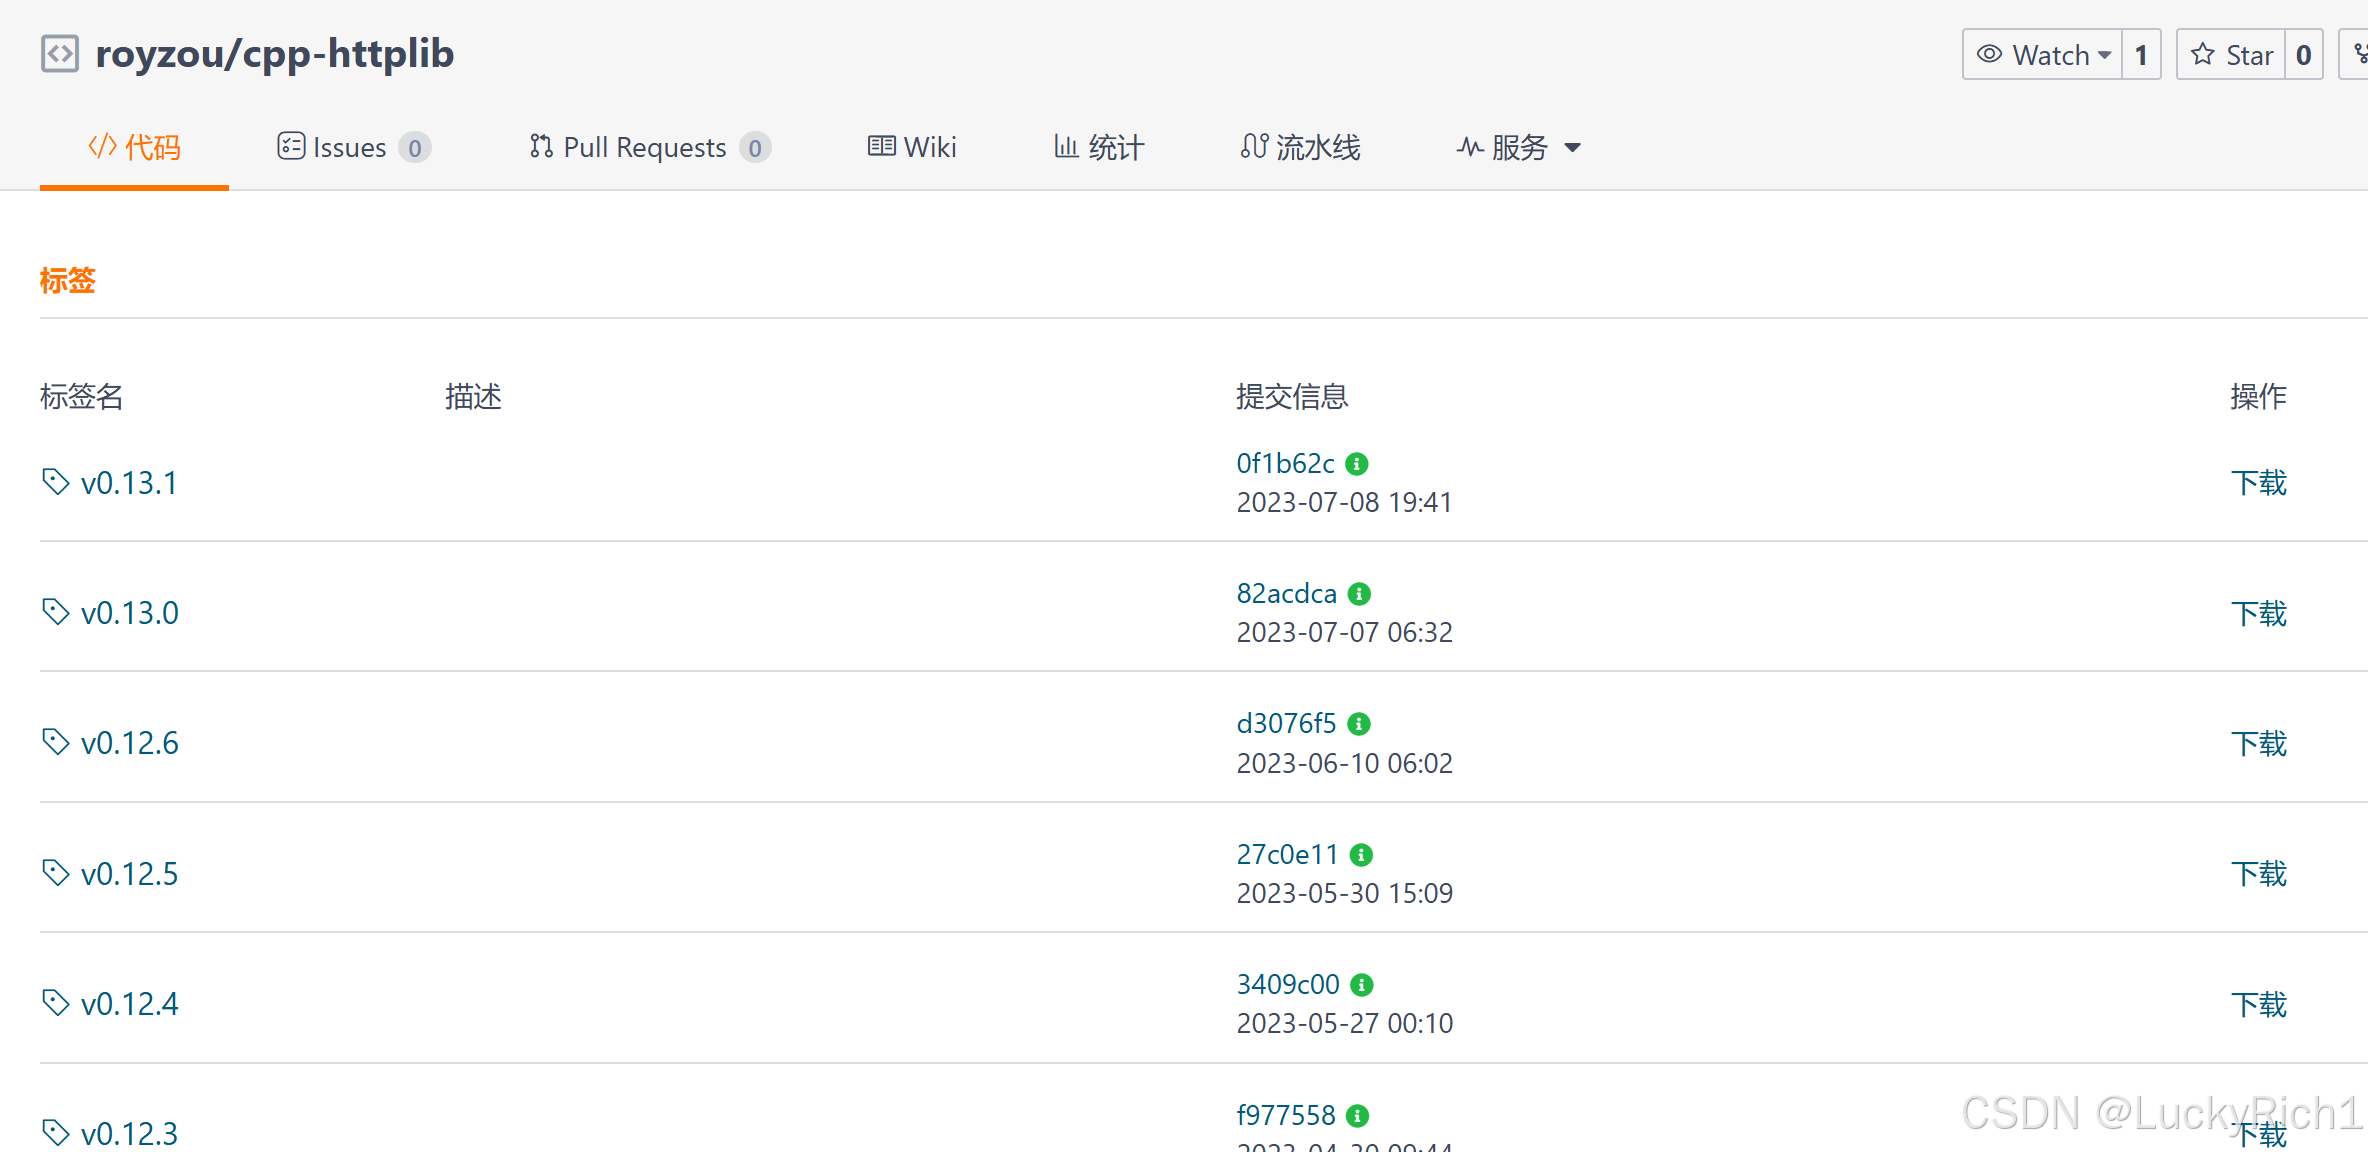Open commit f977558

pyautogui.click(x=1286, y=1115)
